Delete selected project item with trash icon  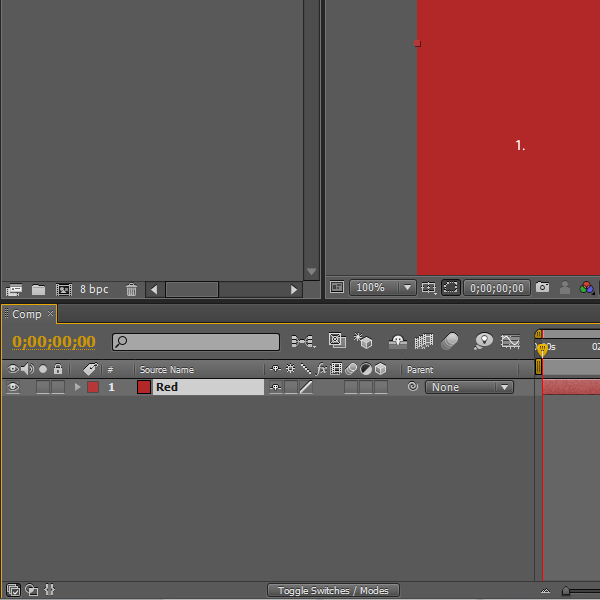[131, 290]
